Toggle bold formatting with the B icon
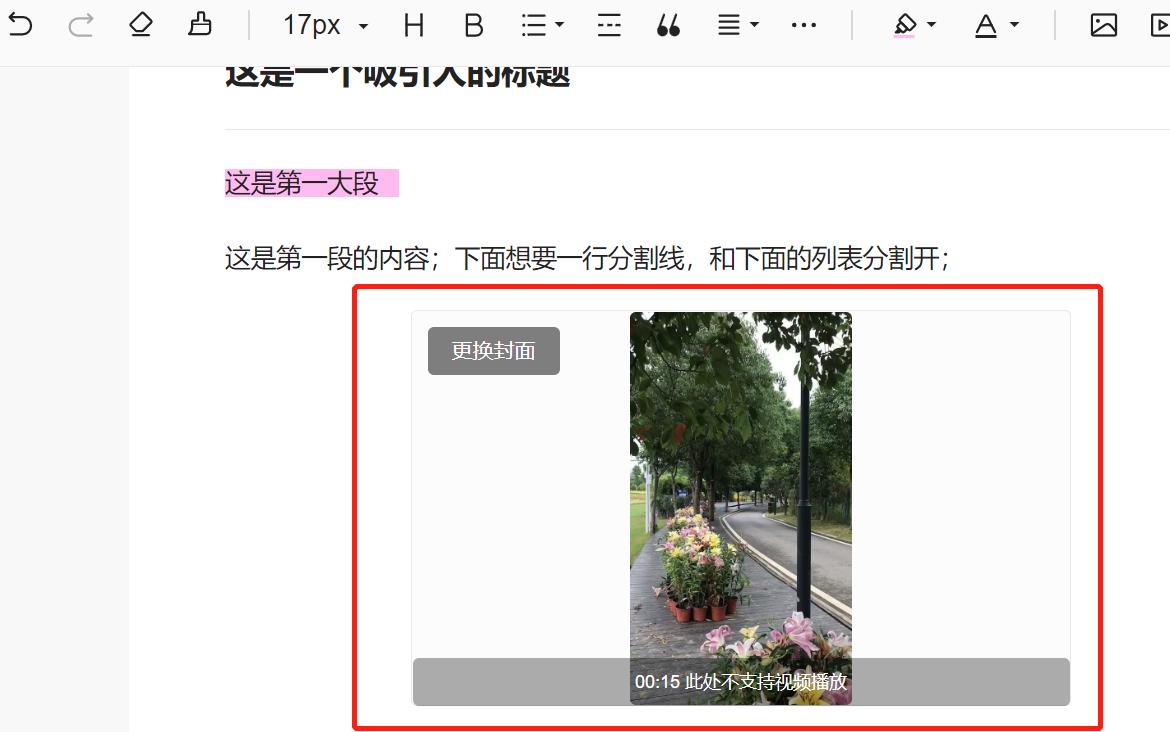This screenshot has width=1170, height=732. pos(472,25)
